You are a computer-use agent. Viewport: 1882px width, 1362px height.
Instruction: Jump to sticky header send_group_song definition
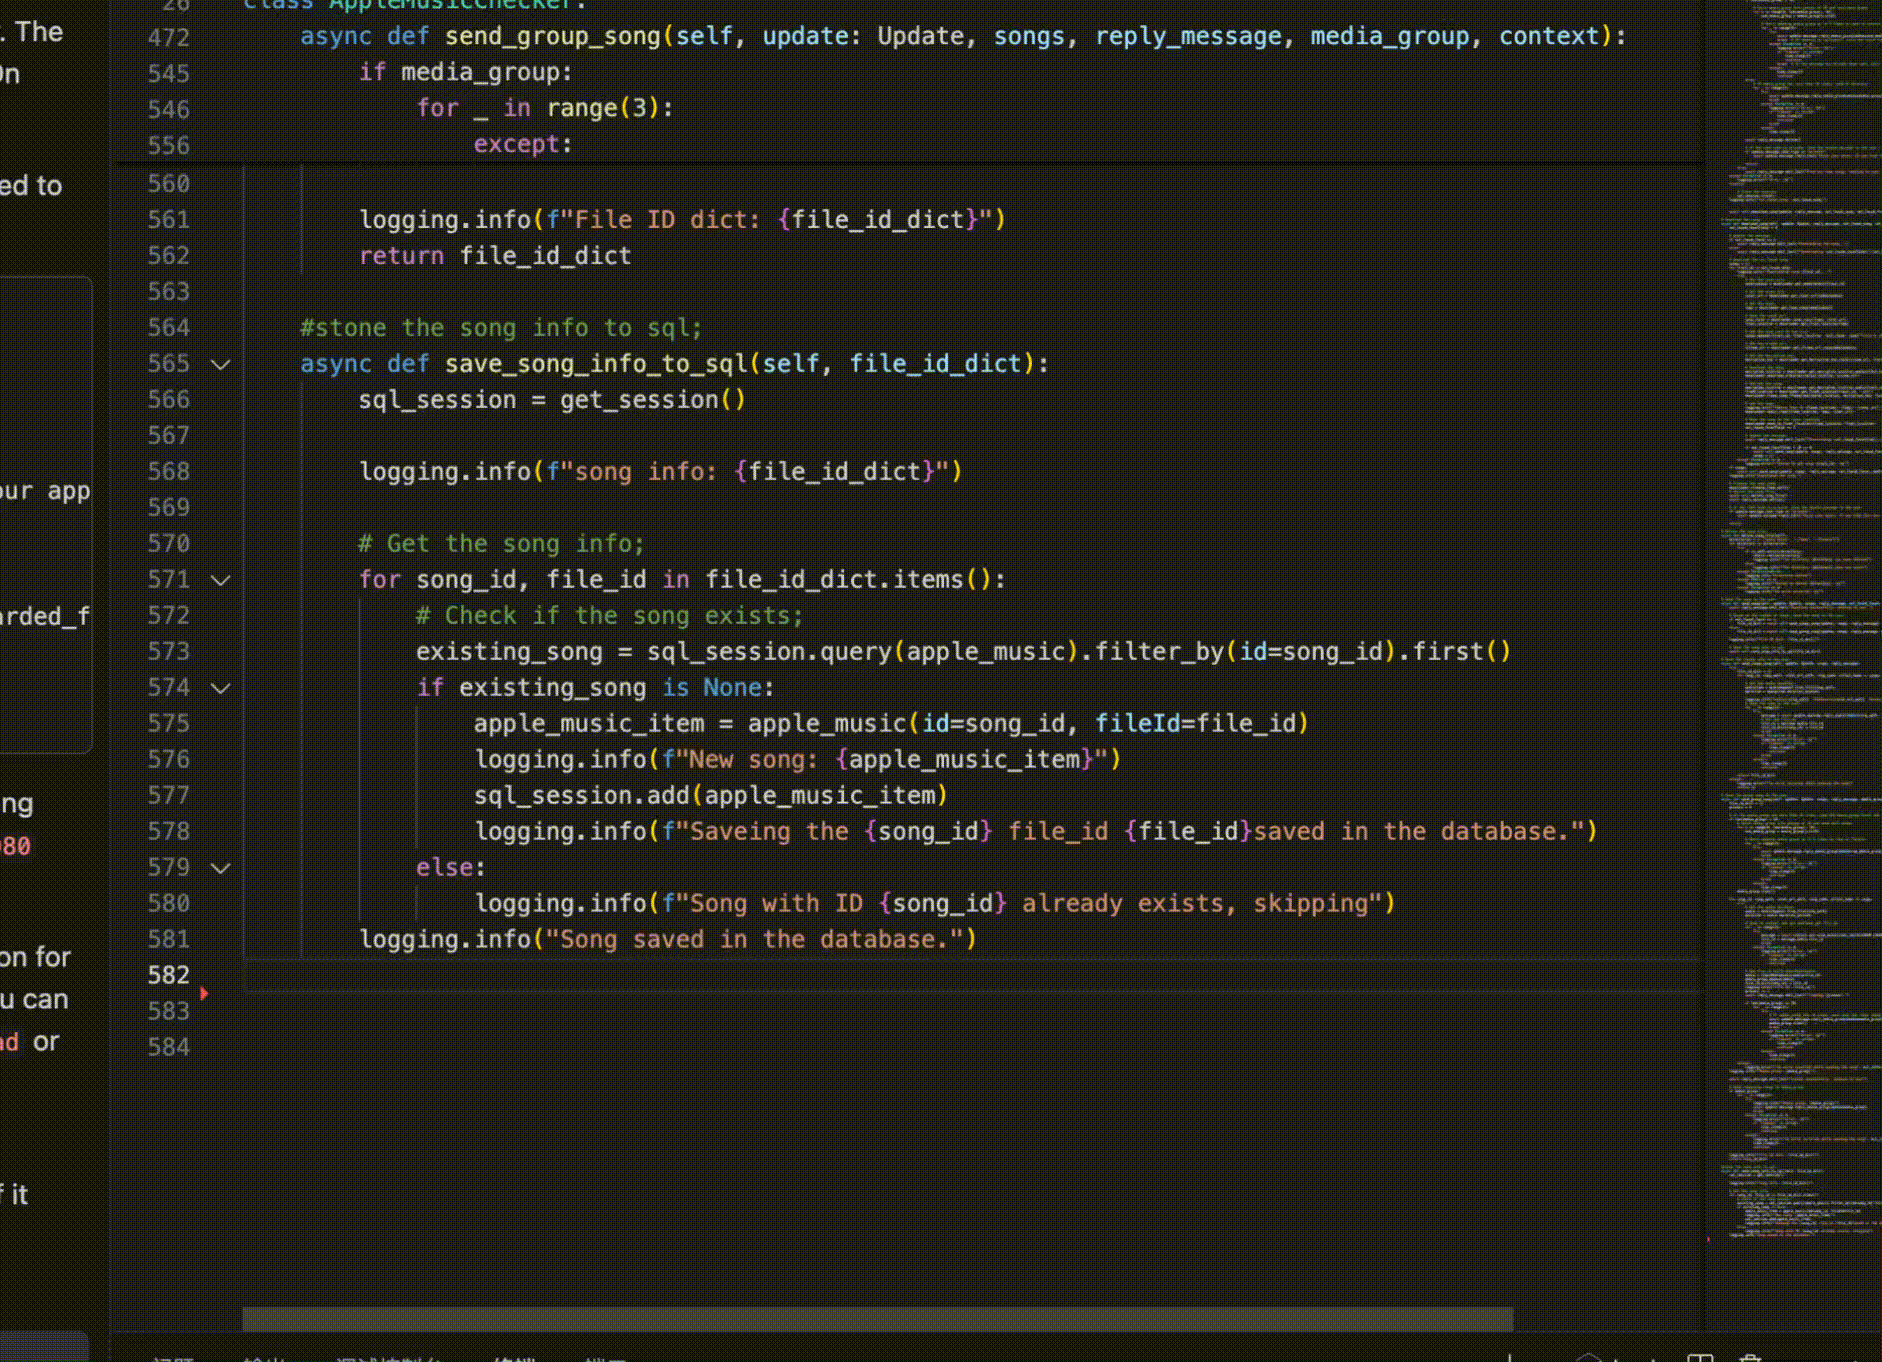point(551,37)
